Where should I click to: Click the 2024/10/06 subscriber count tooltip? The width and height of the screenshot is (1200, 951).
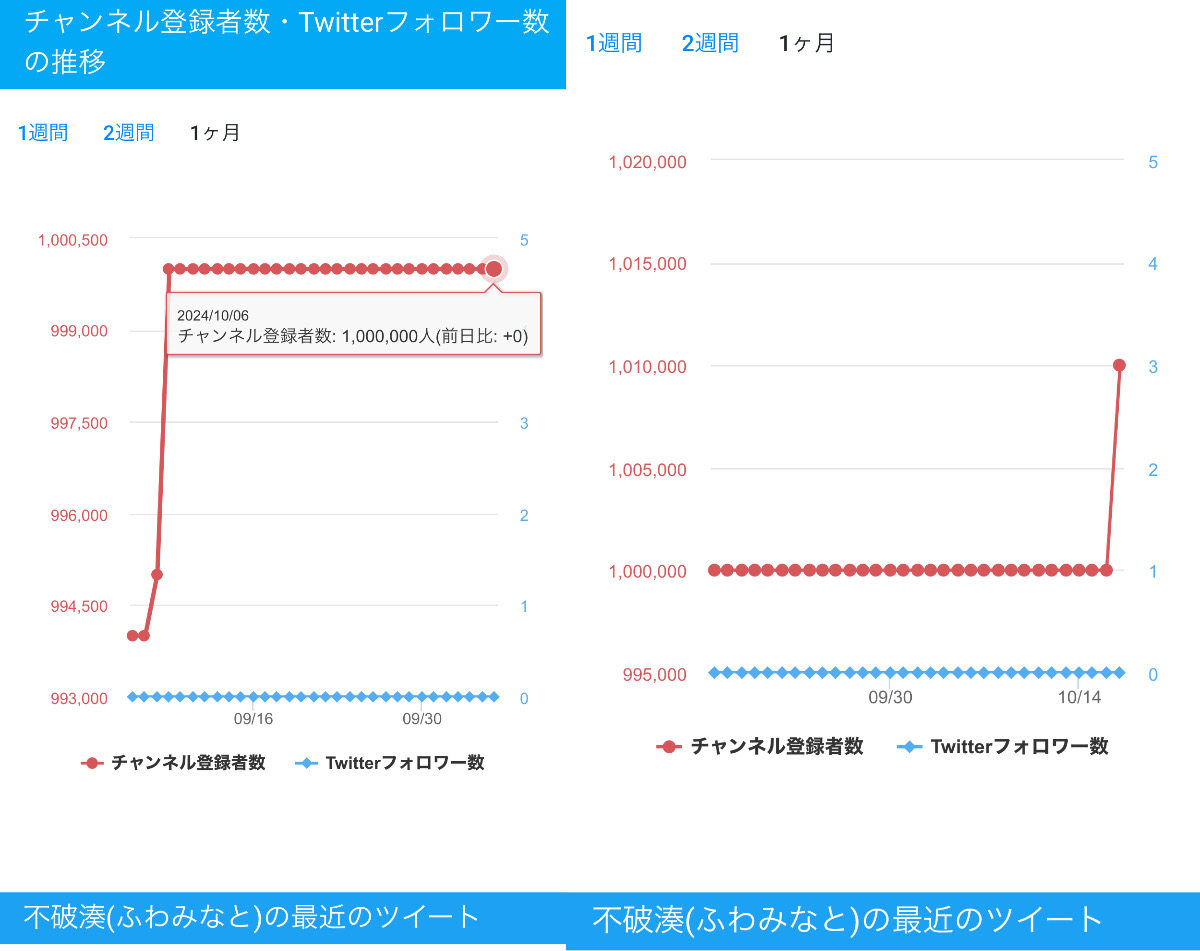[353, 325]
